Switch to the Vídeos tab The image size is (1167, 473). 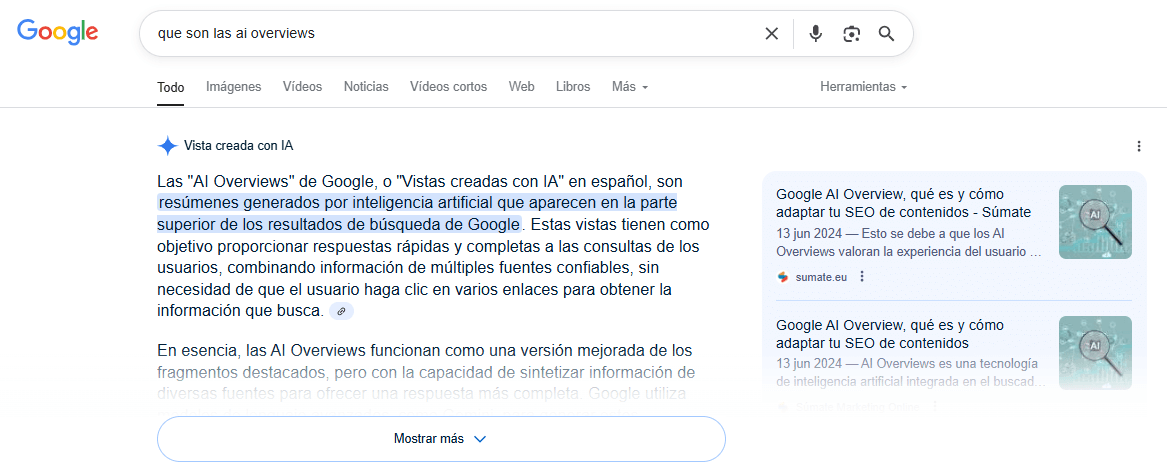[x=302, y=87]
